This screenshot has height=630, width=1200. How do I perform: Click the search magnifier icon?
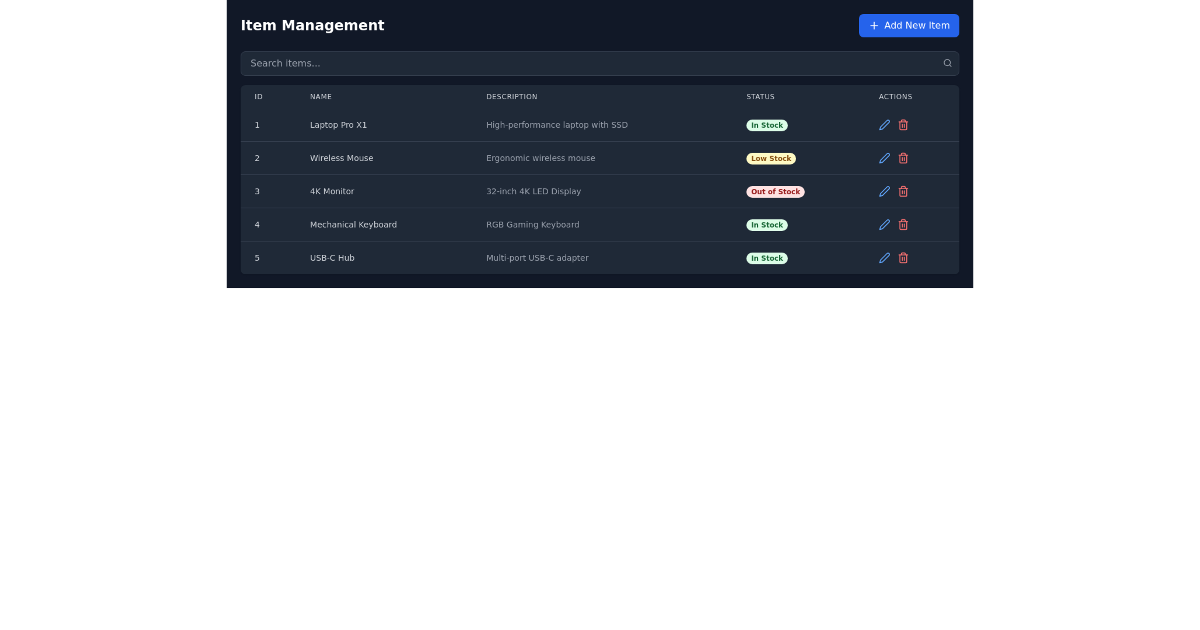click(946, 62)
